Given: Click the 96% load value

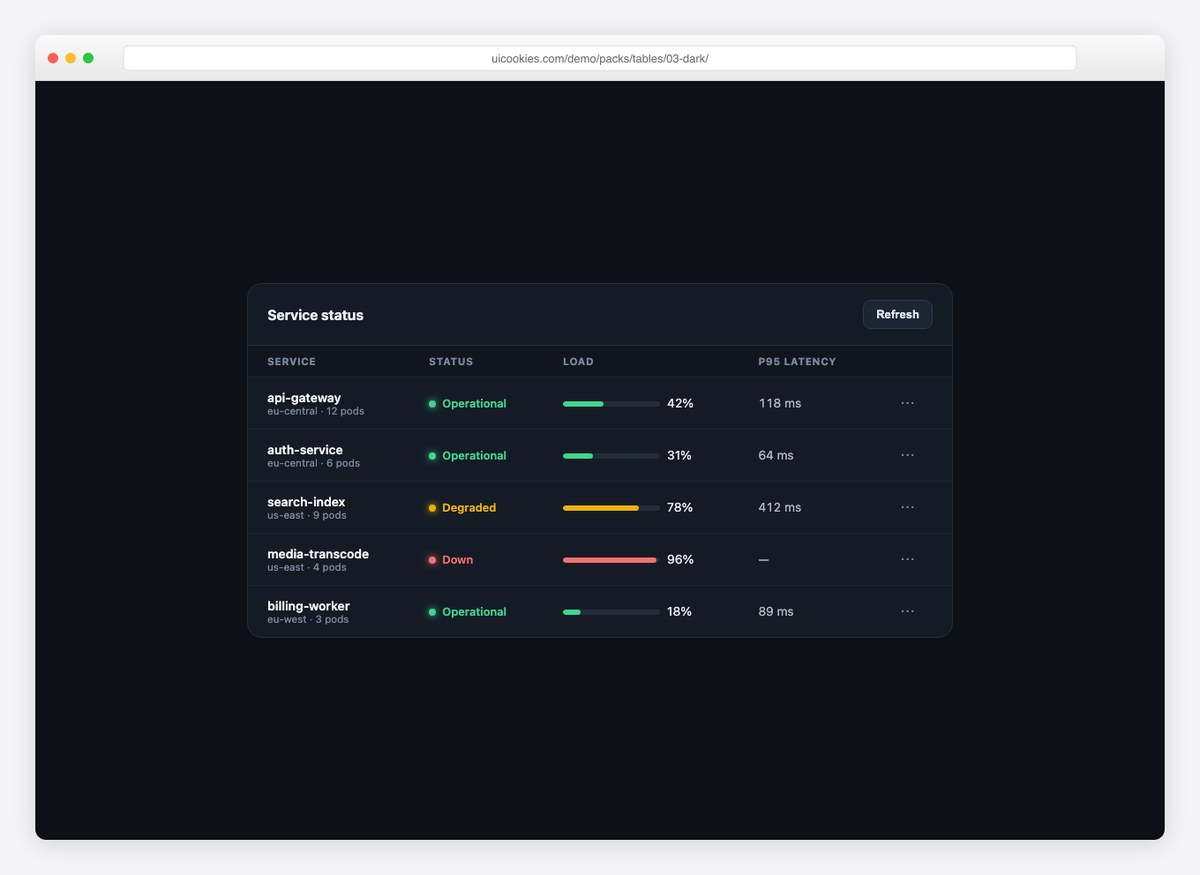Looking at the screenshot, I should tap(680, 560).
